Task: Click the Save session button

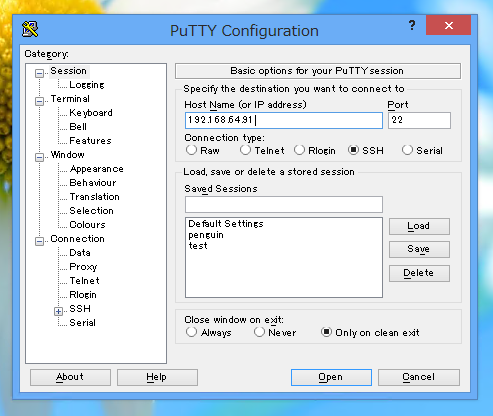Action: [419, 249]
